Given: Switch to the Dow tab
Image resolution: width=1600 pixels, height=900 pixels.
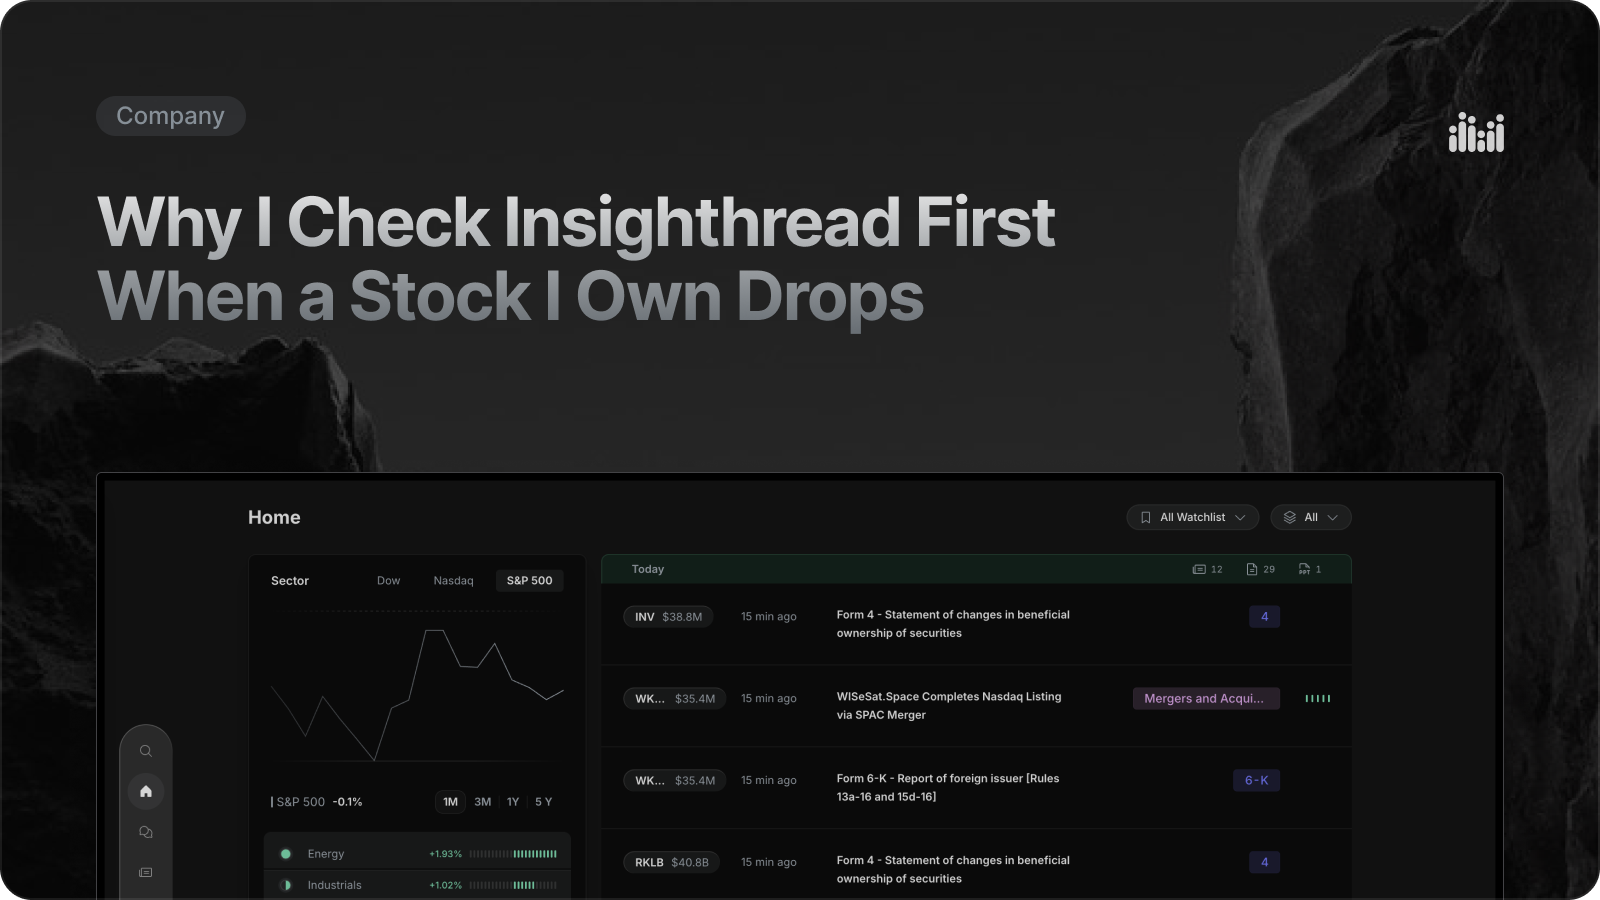Looking at the screenshot, I should [388, 580].
